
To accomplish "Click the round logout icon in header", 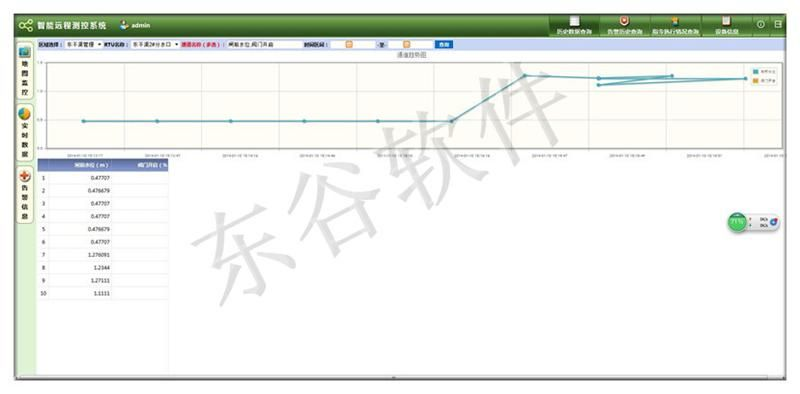I will coord(761,24).
